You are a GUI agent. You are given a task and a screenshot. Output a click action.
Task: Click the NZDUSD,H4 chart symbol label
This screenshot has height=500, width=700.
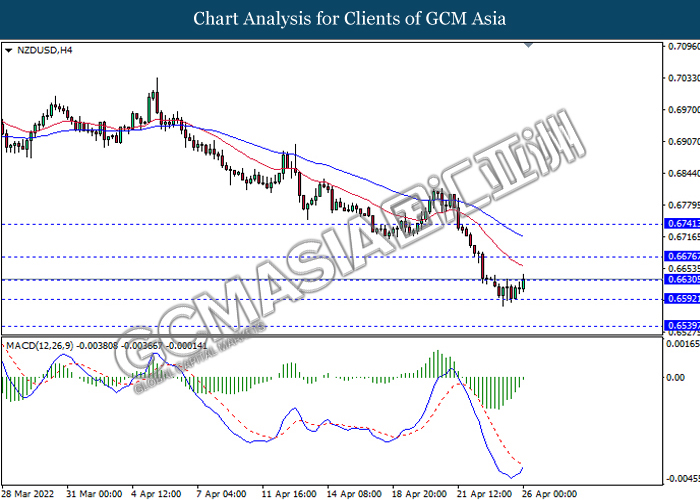(45, 50)
